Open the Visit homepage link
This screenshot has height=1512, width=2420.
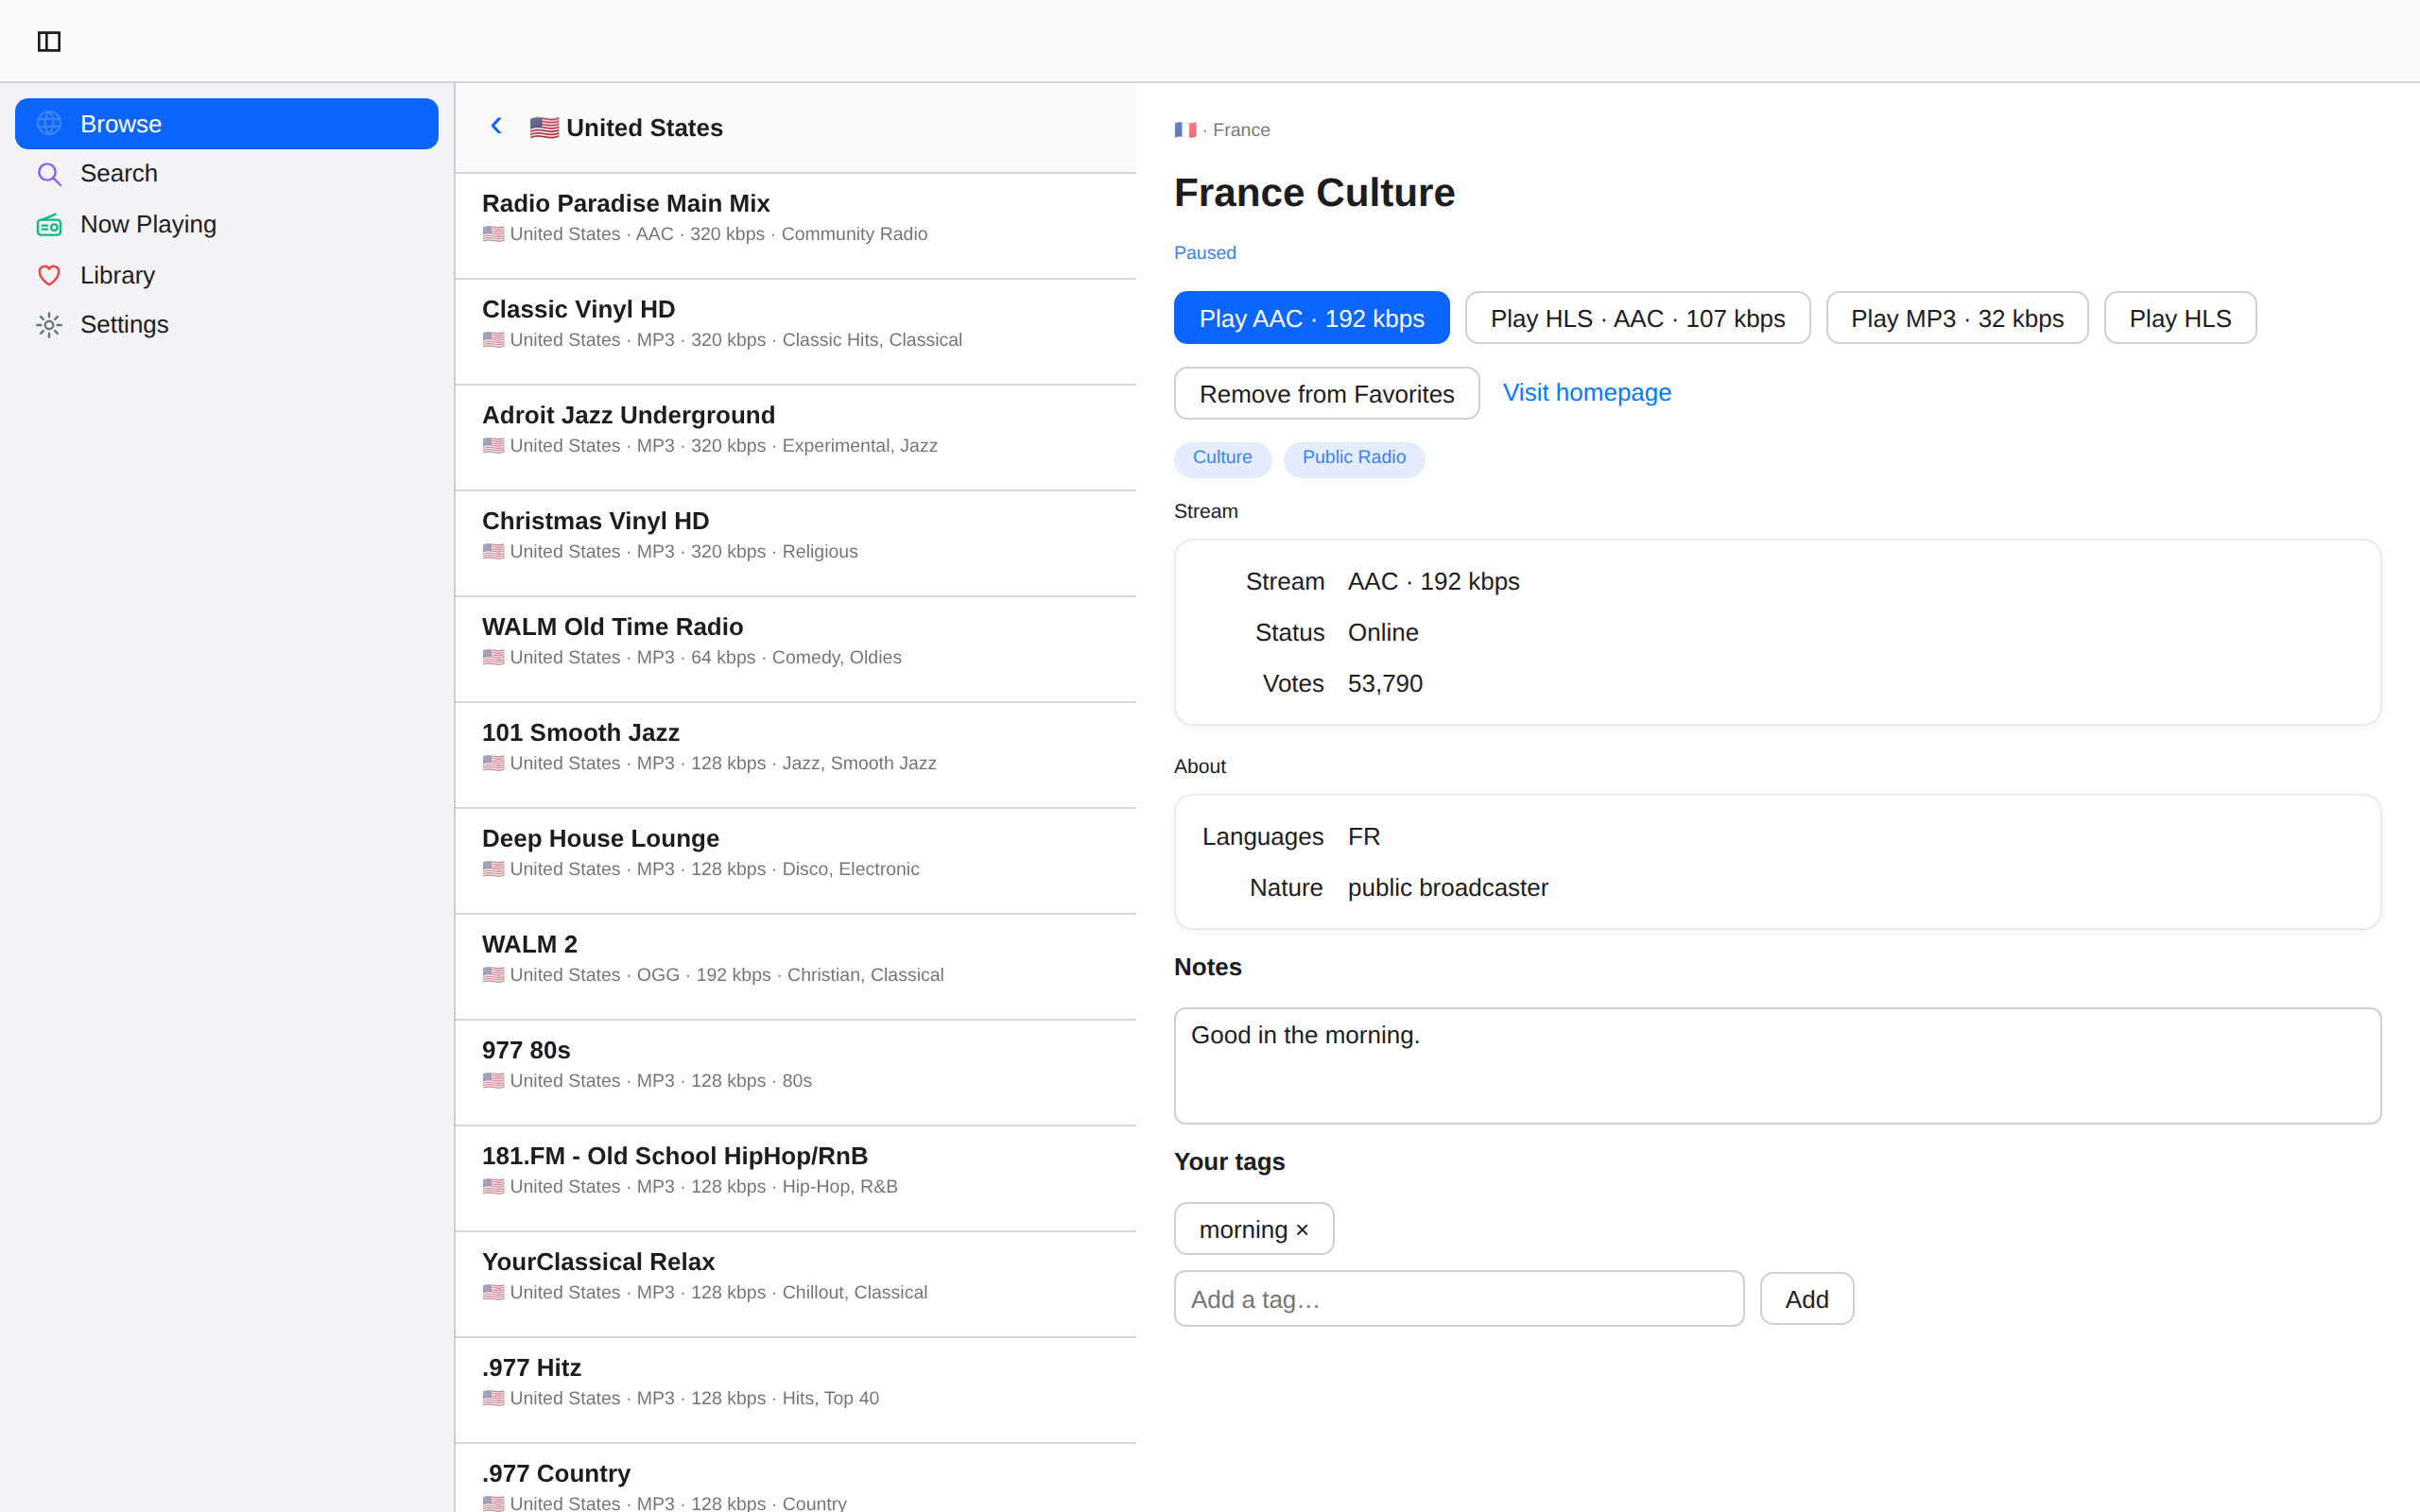click(x=1587, y=393)
